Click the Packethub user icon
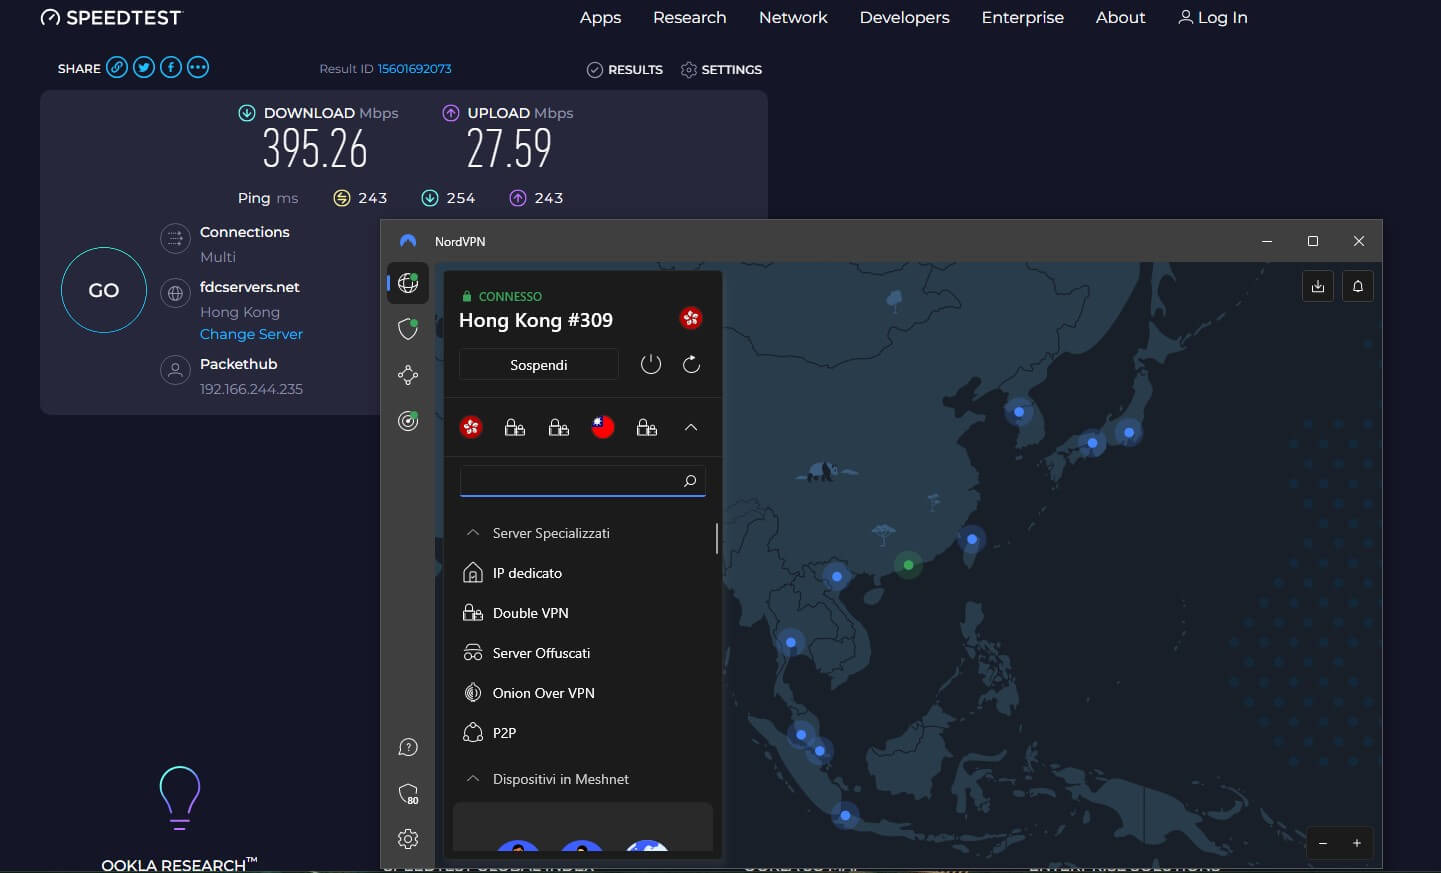The width and height of the screenshot is (1441, 873). (175, 370)
